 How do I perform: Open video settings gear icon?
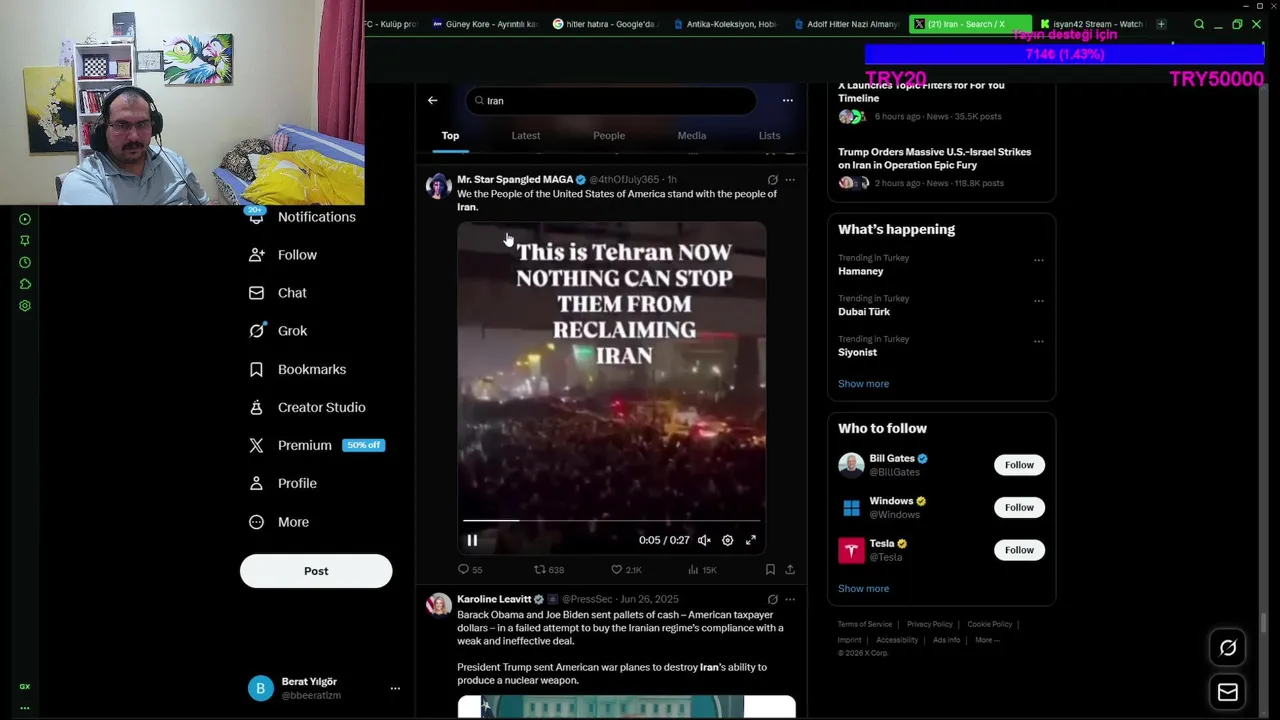coord(727,540)
